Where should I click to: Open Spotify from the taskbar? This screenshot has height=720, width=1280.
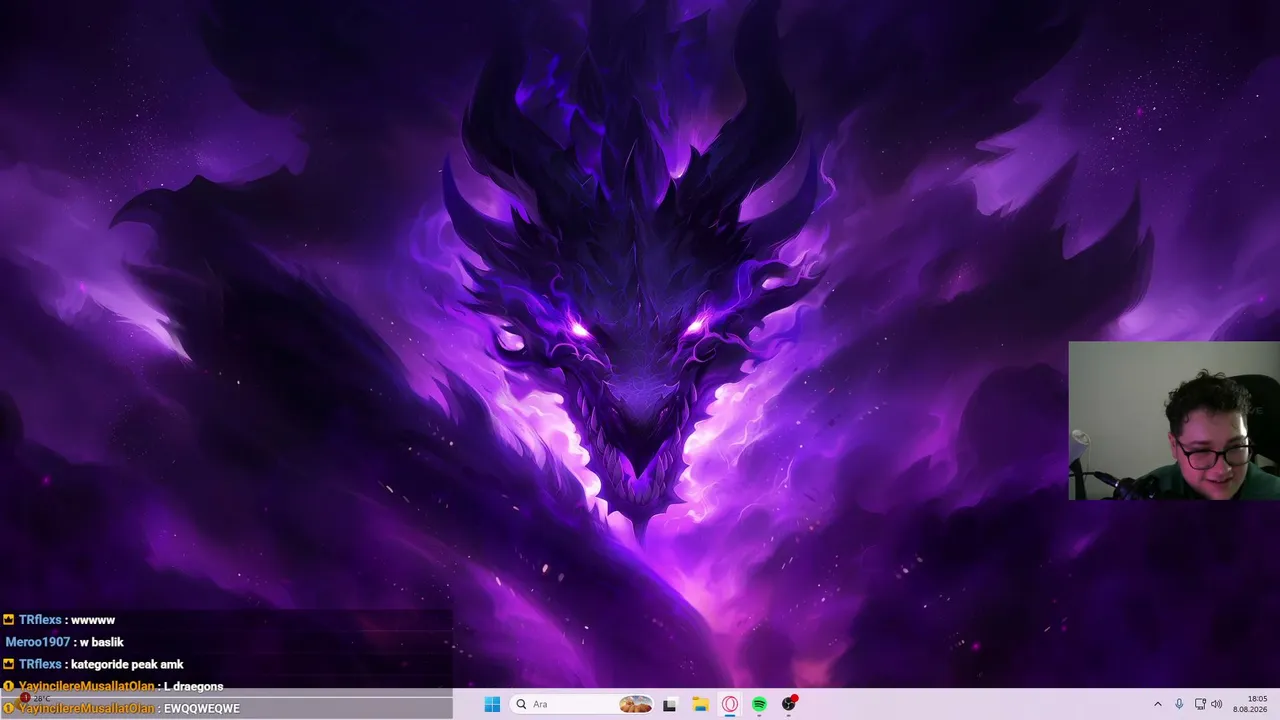759,704
